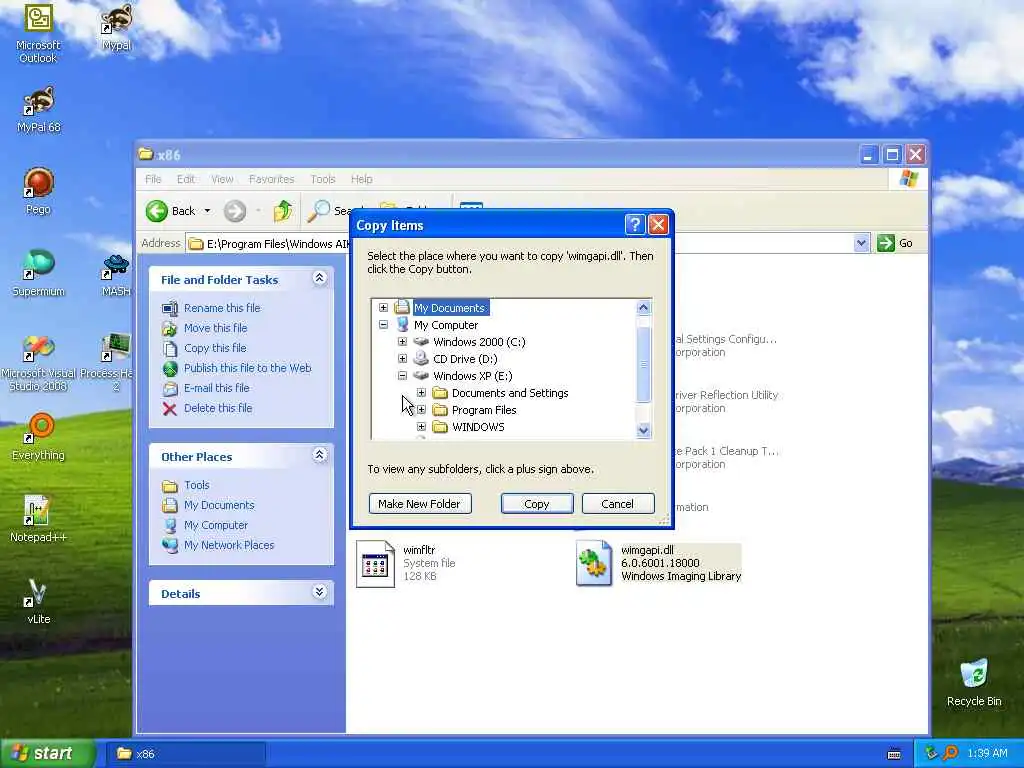Select Windows XP (E:) in tree
Screen dimensions: 1024x768
[473, 376]
